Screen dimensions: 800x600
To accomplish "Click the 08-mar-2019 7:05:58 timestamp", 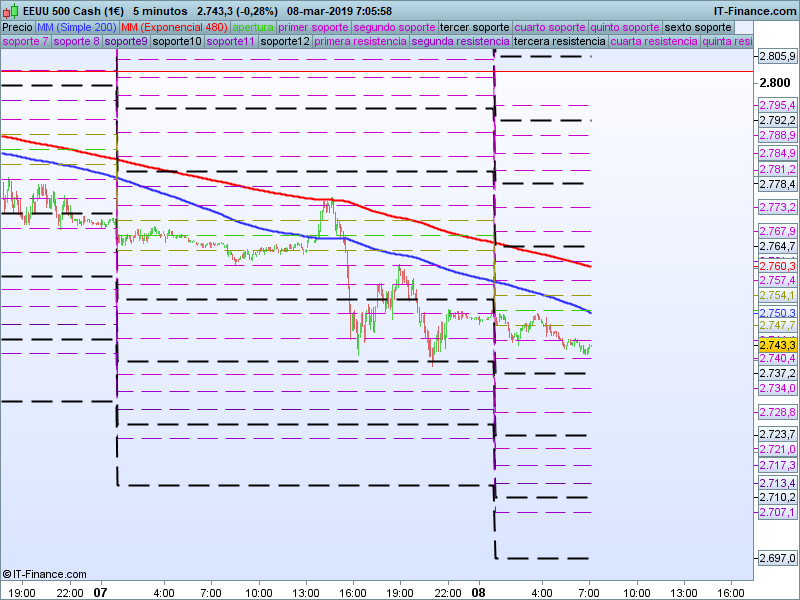I will 339,11.
